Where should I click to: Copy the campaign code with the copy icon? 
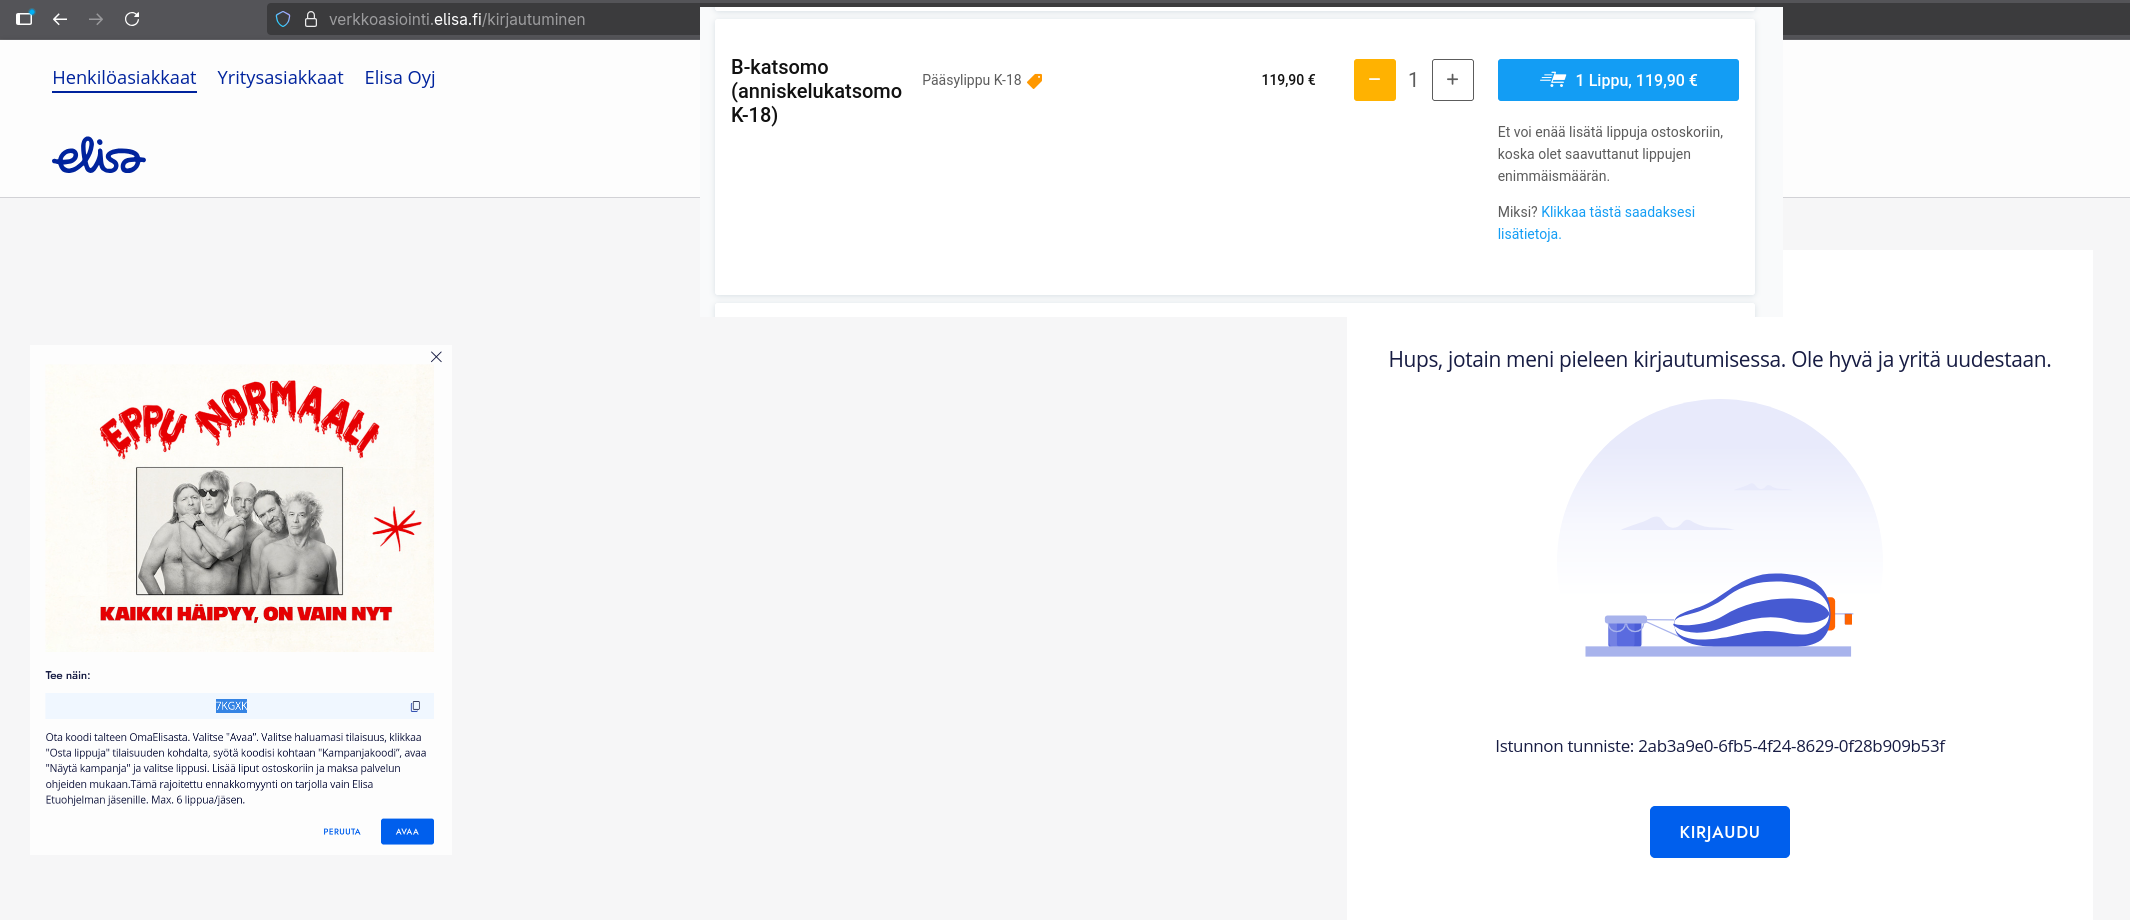coord(415,706)
